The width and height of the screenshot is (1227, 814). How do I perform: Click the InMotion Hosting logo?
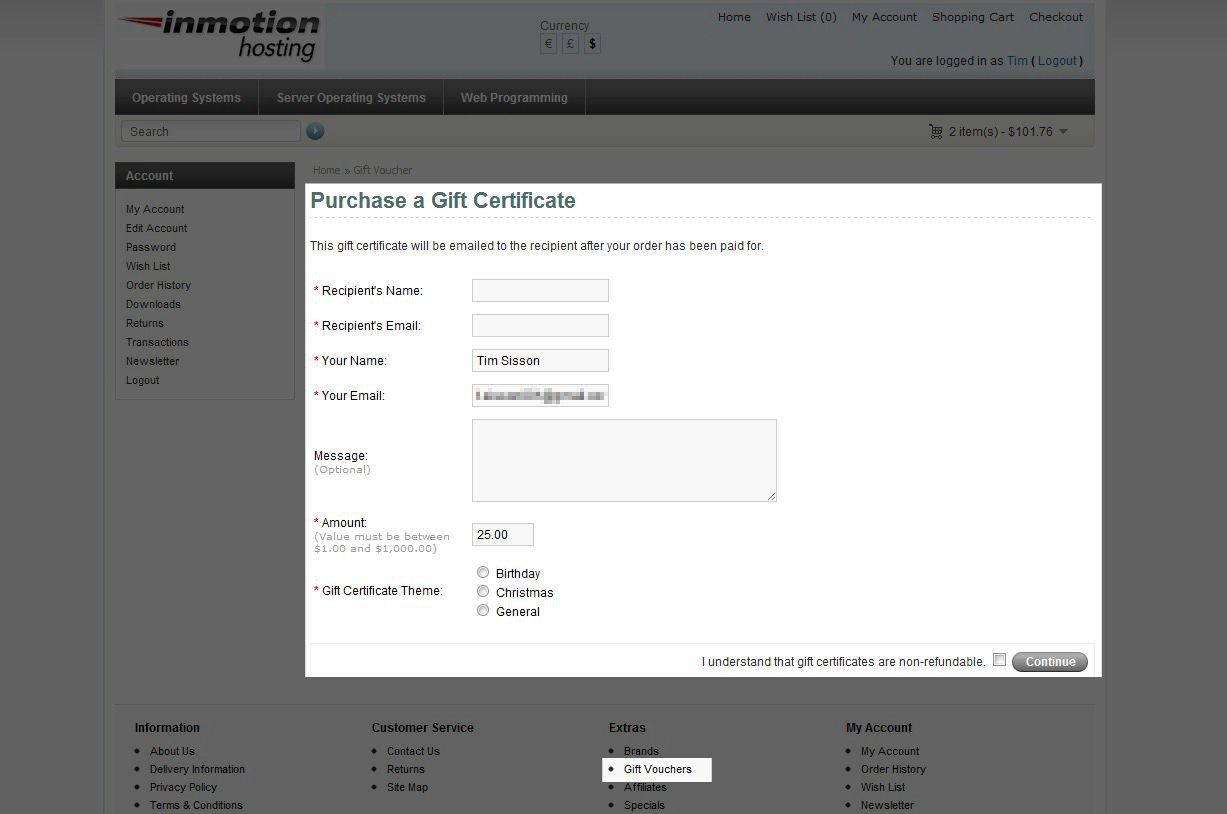220,36
